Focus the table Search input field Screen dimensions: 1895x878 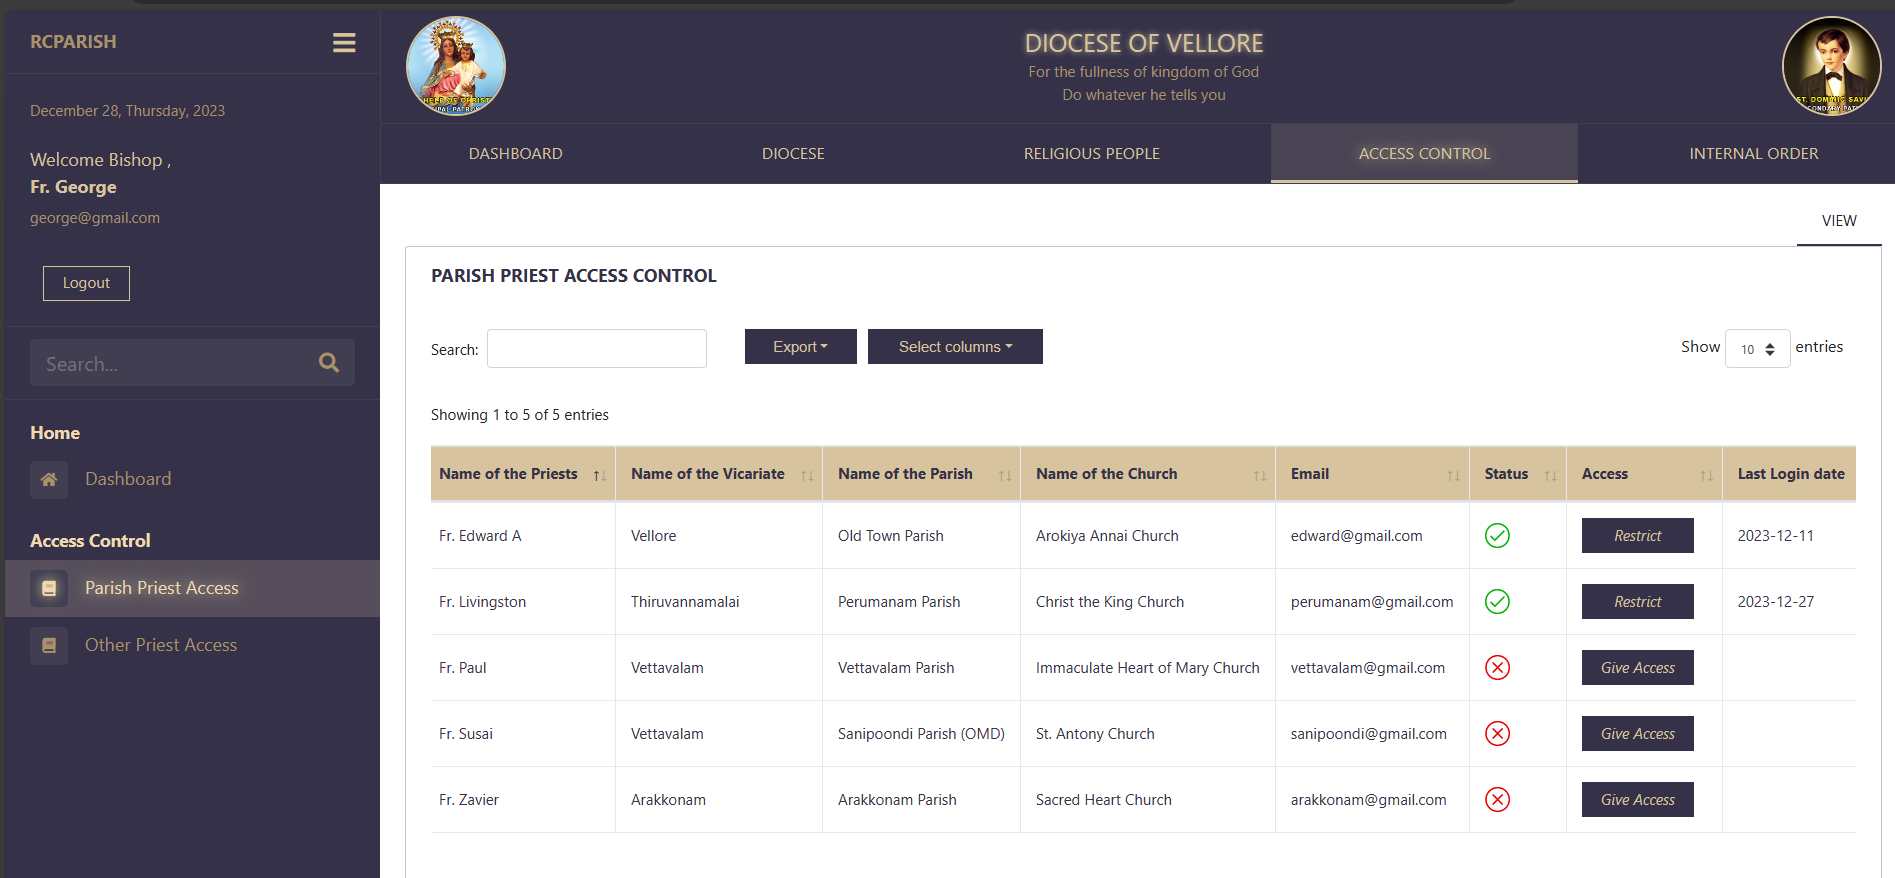coord(596,349)
